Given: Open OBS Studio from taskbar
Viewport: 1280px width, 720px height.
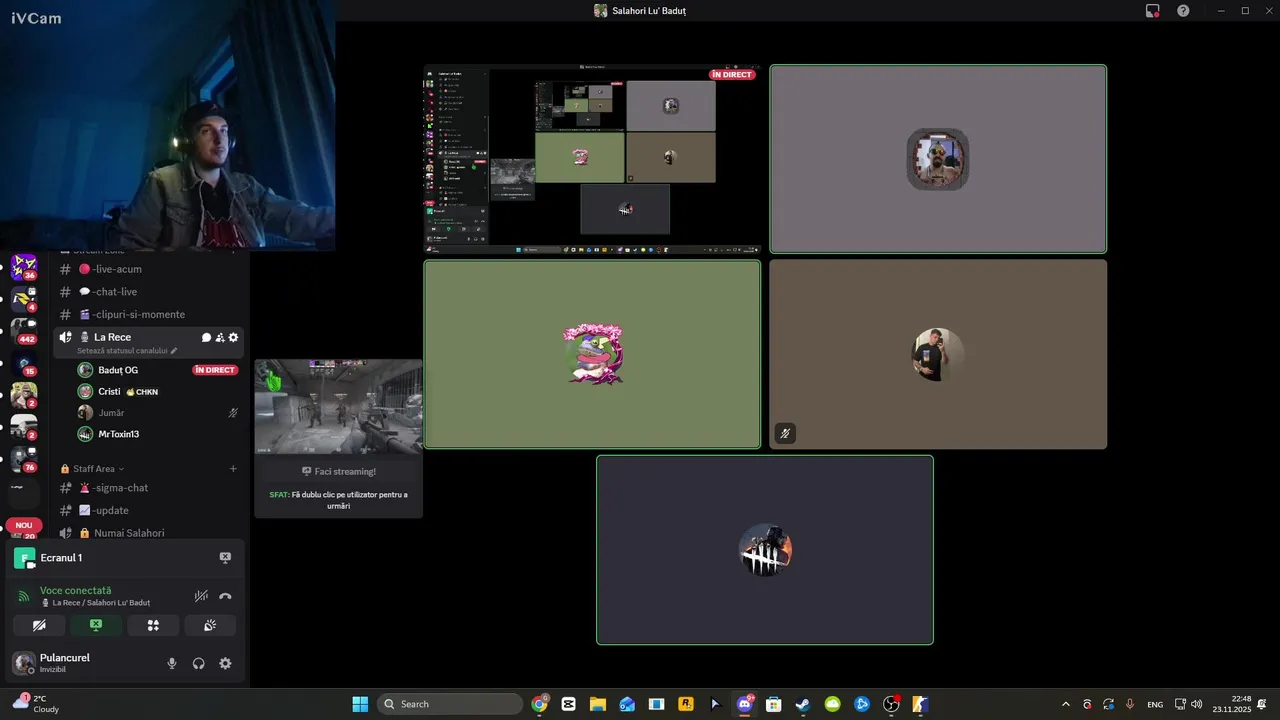Looking at the screenshot, I should tap(891, 704).
